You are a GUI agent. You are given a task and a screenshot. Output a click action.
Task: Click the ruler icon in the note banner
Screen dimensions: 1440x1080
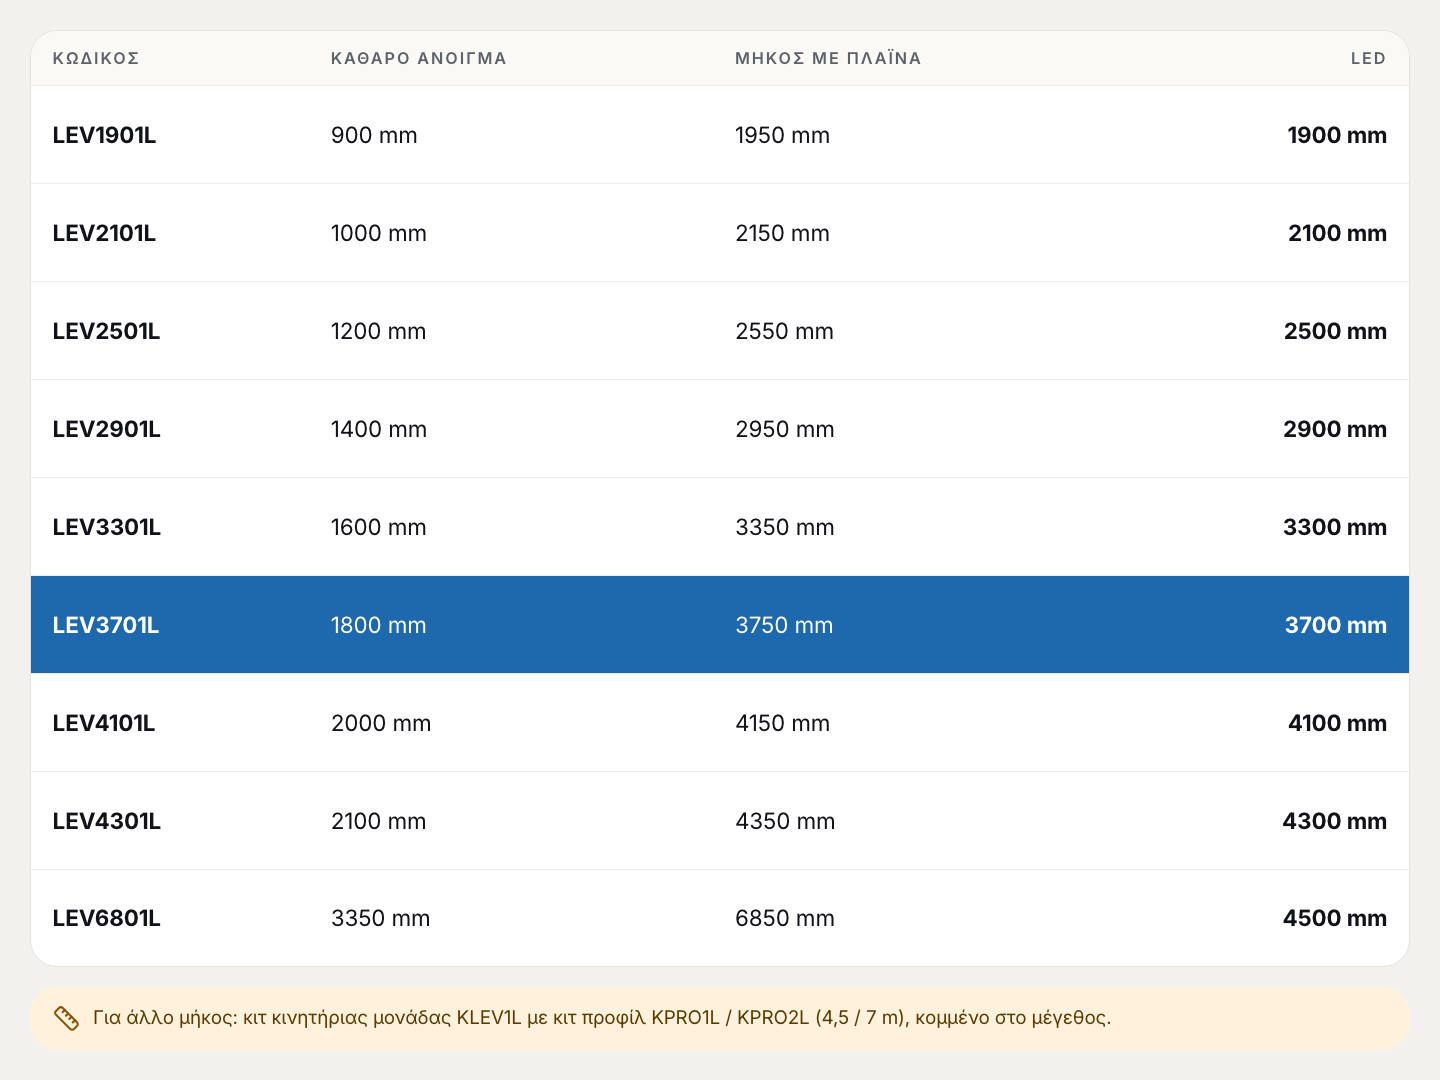[x=66, y=1018]
